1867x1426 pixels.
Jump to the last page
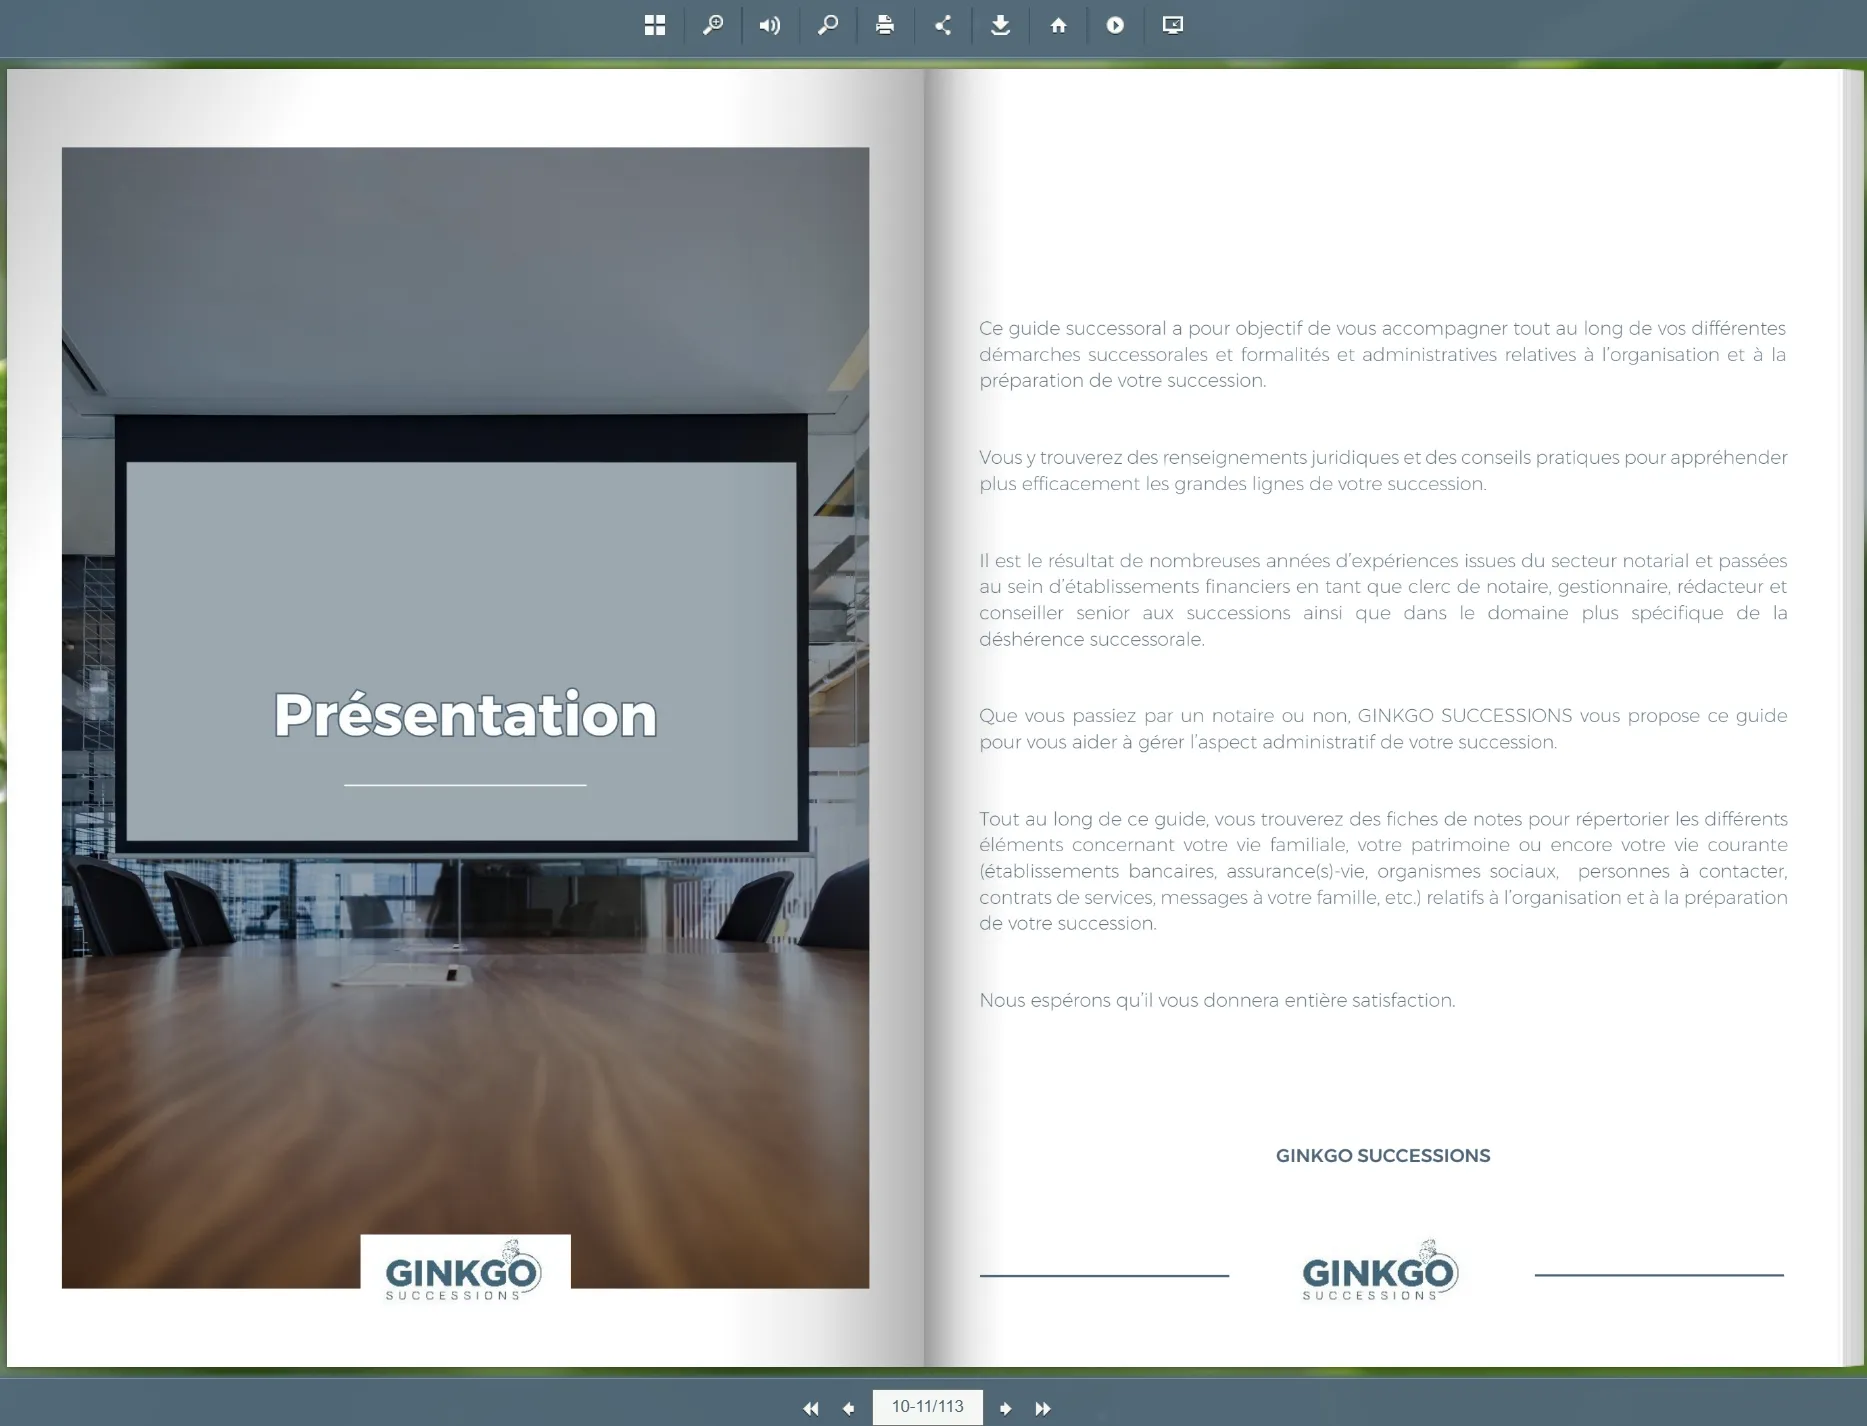[x=1043, y=1408]
